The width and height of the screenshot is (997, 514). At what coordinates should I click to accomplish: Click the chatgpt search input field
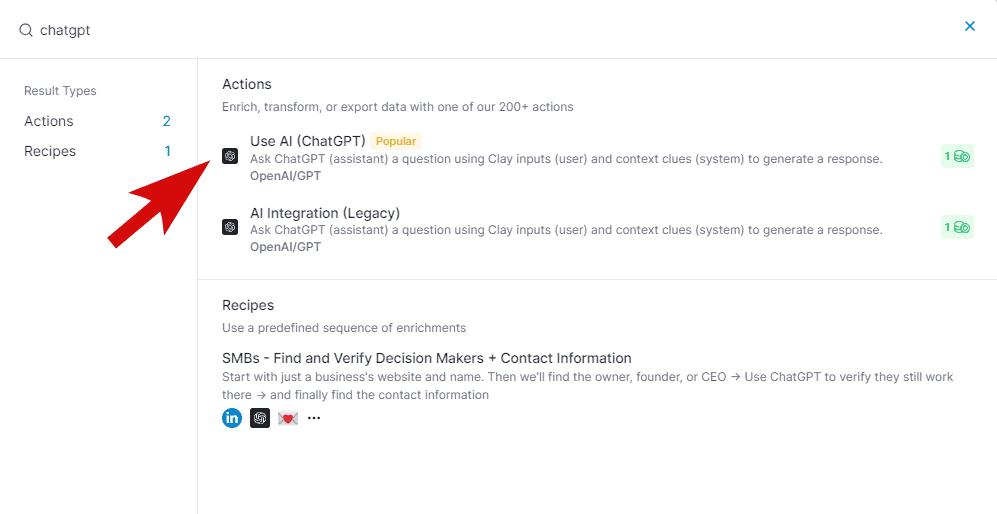[x=400, y=30]
